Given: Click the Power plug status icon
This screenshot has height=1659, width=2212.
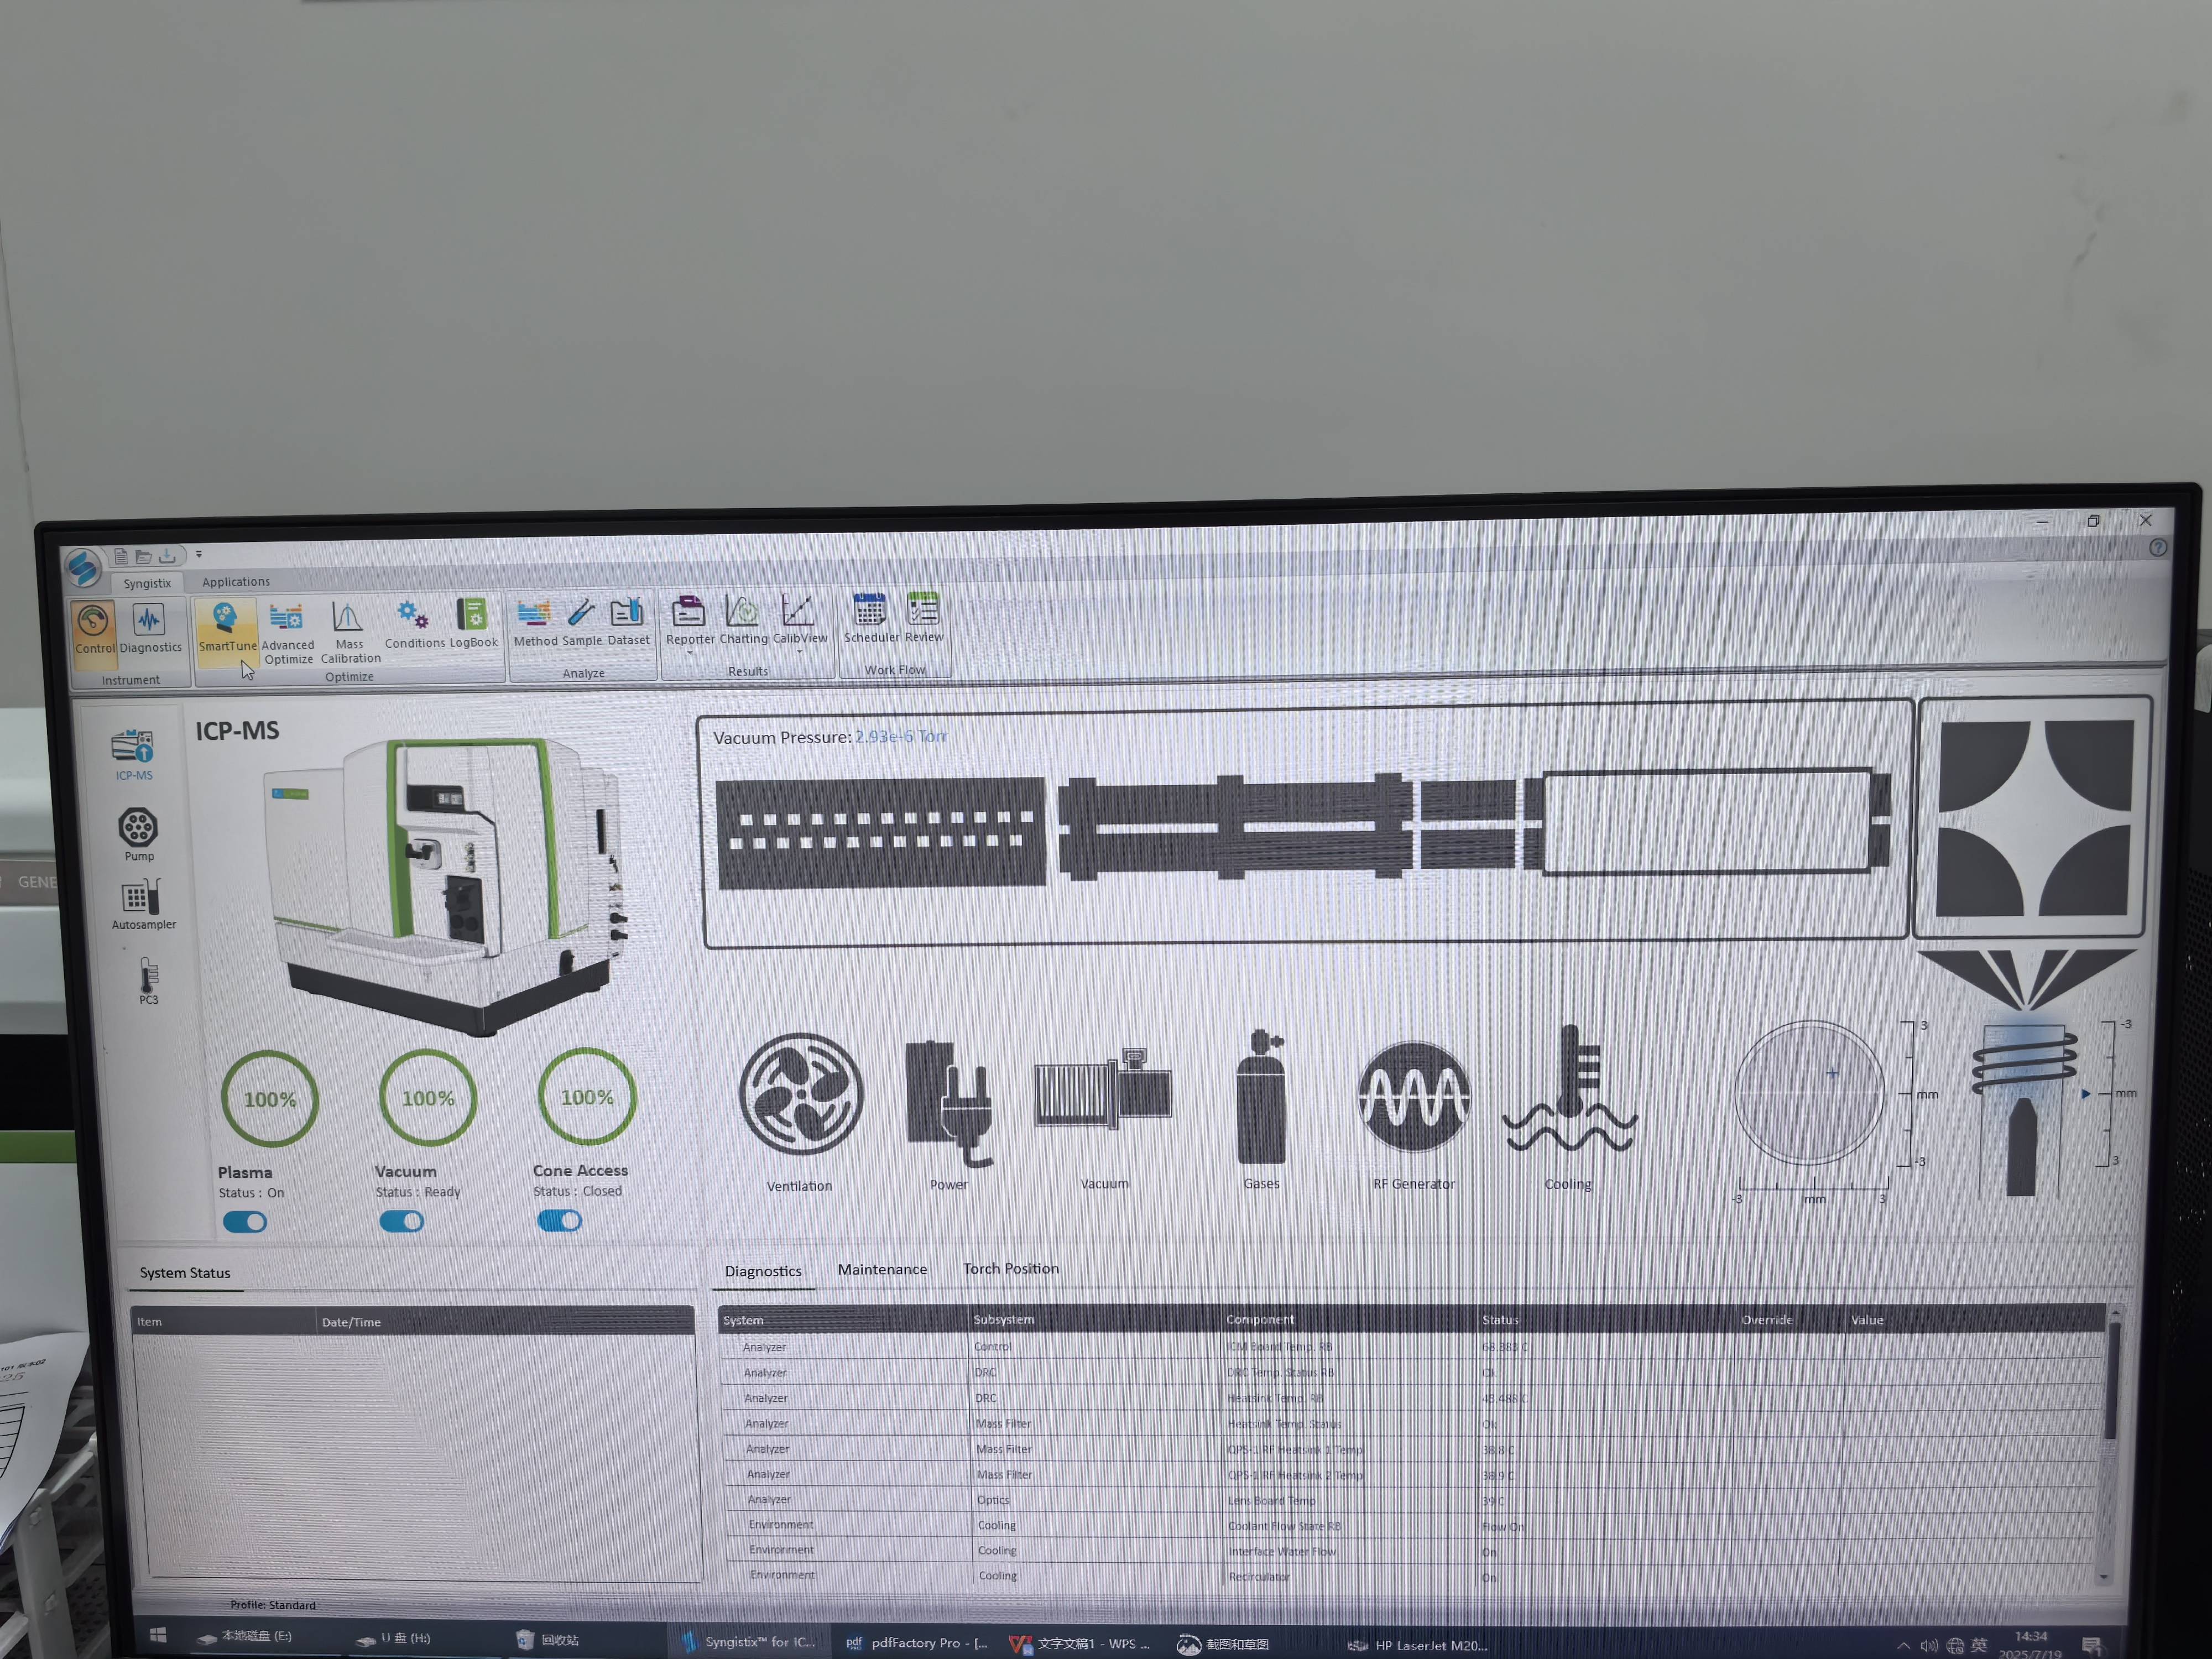Looking at the screenshot, I should [x=948, y=1103].
